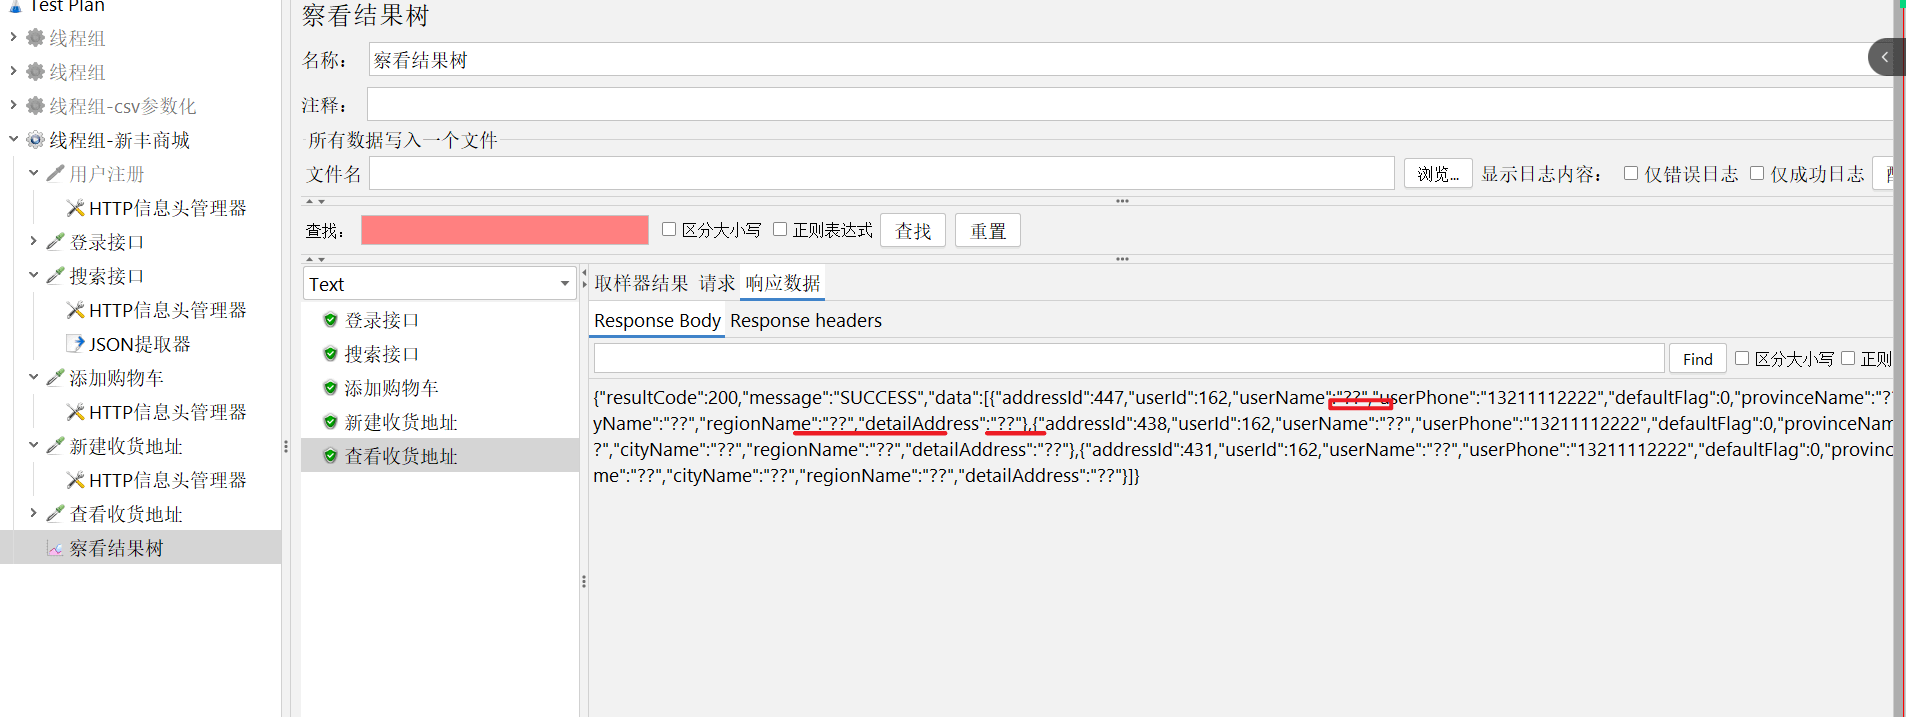Image resolution: width=1906 pixels, height=717 pixels.
Task: Click the 察看结果树 listener chart icon
Action: (55, 549)
